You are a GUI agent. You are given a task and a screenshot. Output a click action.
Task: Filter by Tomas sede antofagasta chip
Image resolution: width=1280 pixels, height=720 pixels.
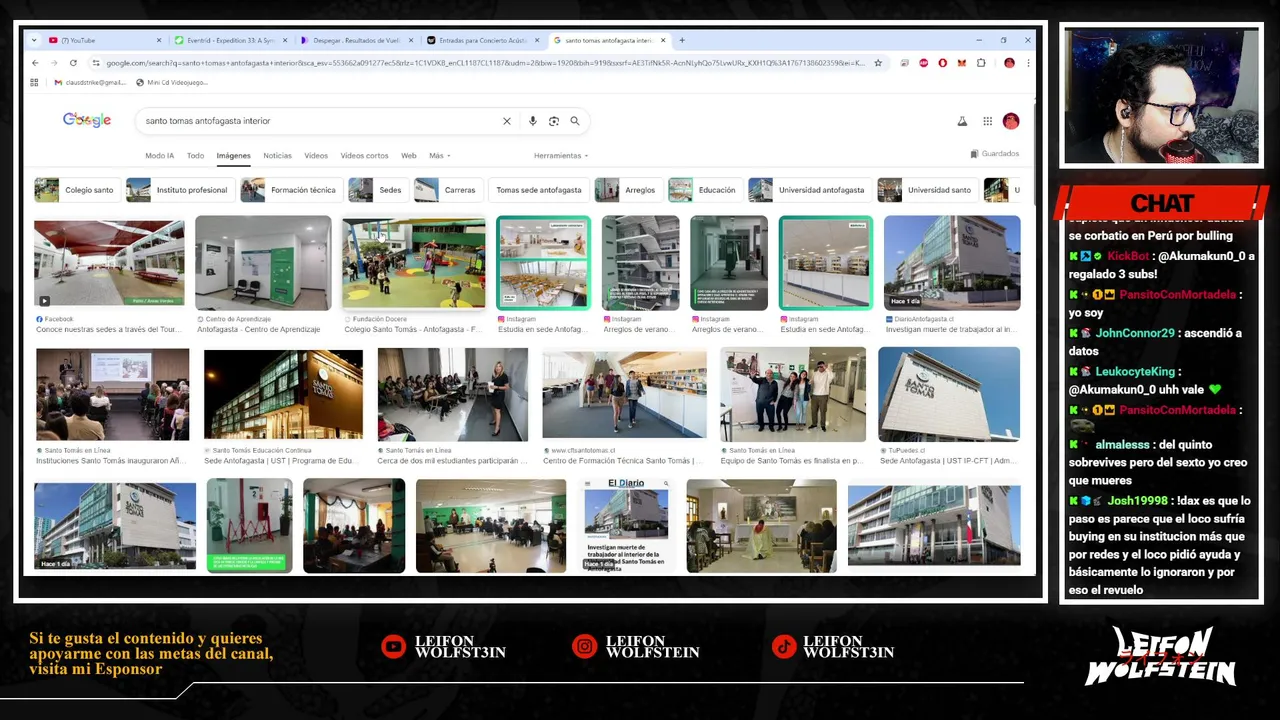tap(538, 190)
